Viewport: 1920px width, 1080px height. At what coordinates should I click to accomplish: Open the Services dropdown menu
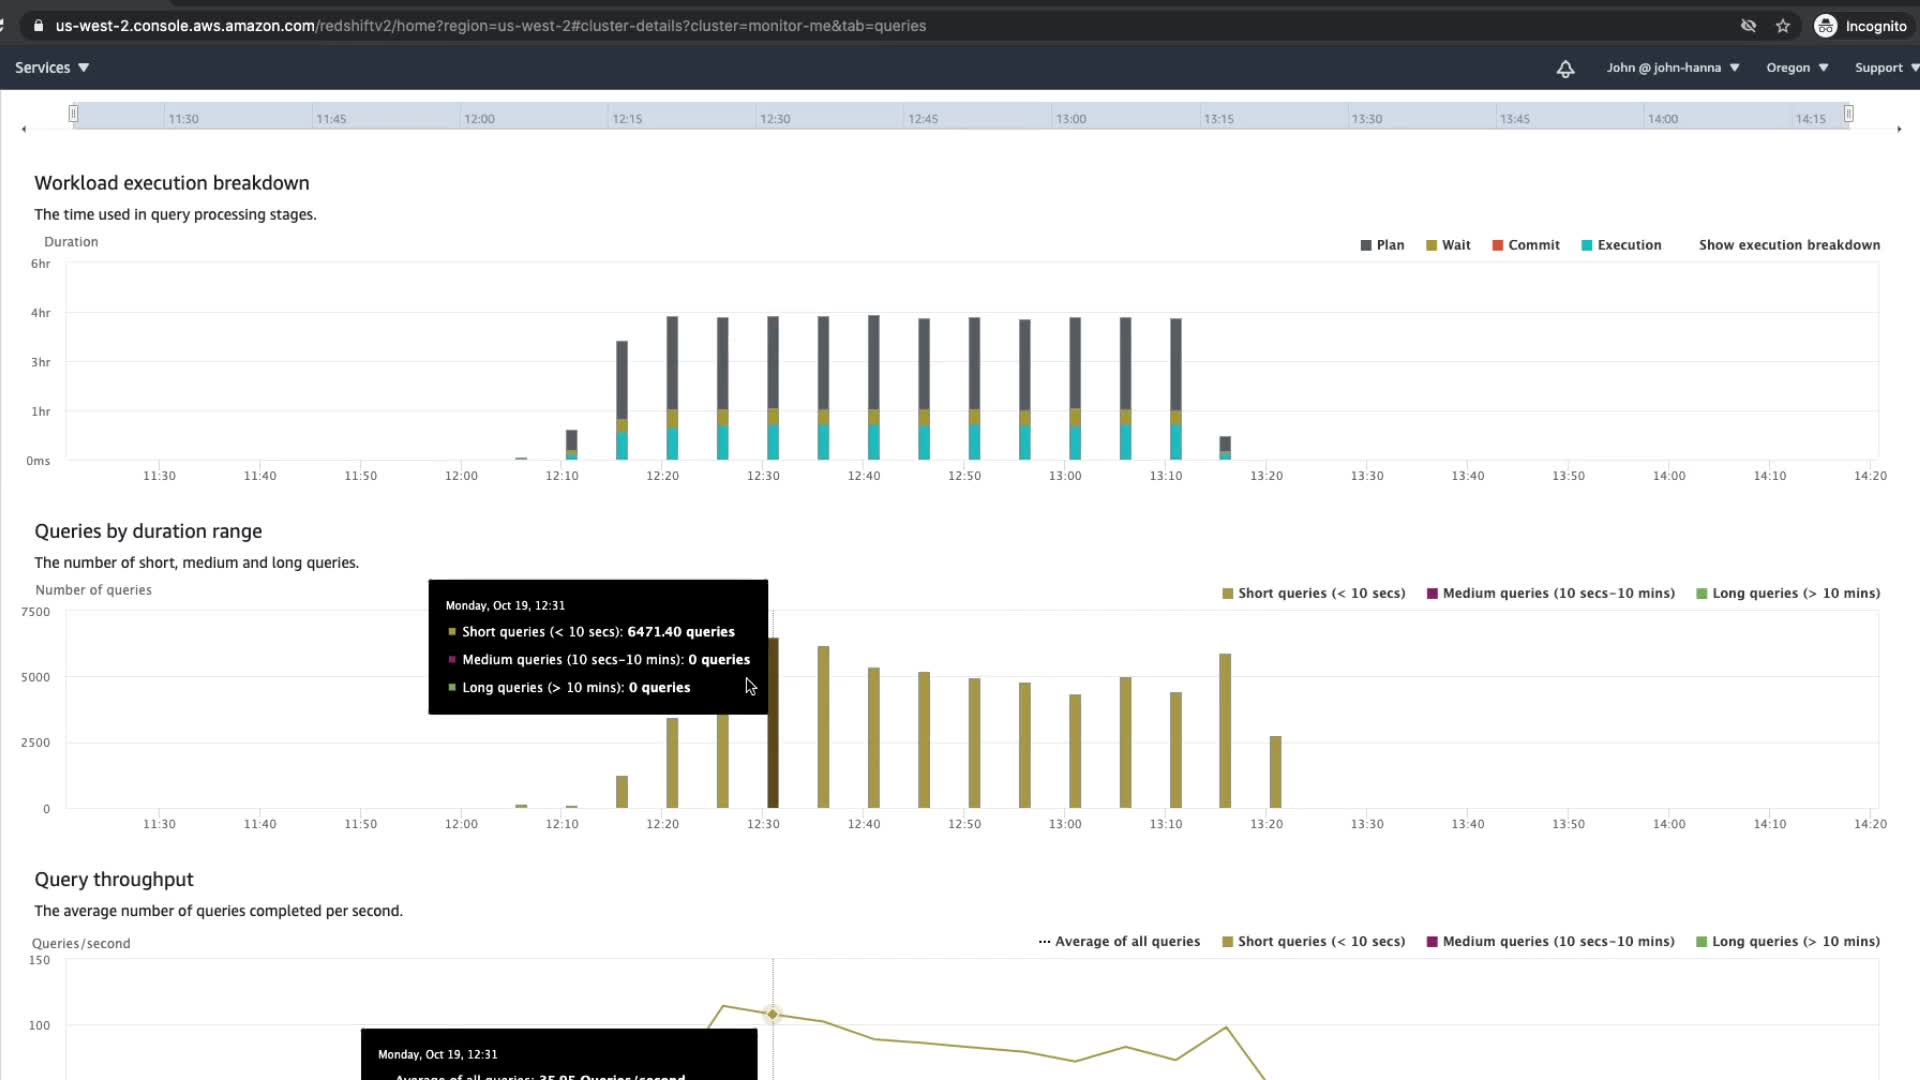click(52, 68)
